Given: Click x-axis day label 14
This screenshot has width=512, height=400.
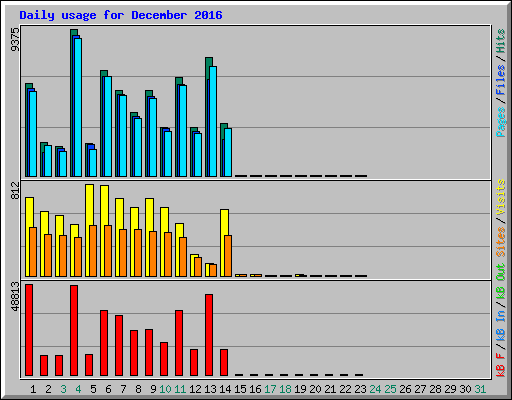Looking at the screenshot, I should pyautogui.click(x=225, y=389).
